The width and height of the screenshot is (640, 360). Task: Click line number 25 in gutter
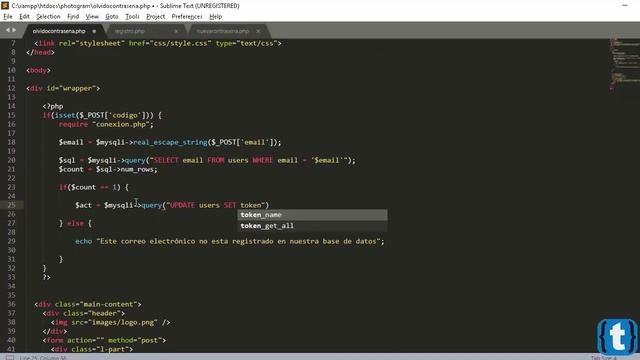[11, 205]
